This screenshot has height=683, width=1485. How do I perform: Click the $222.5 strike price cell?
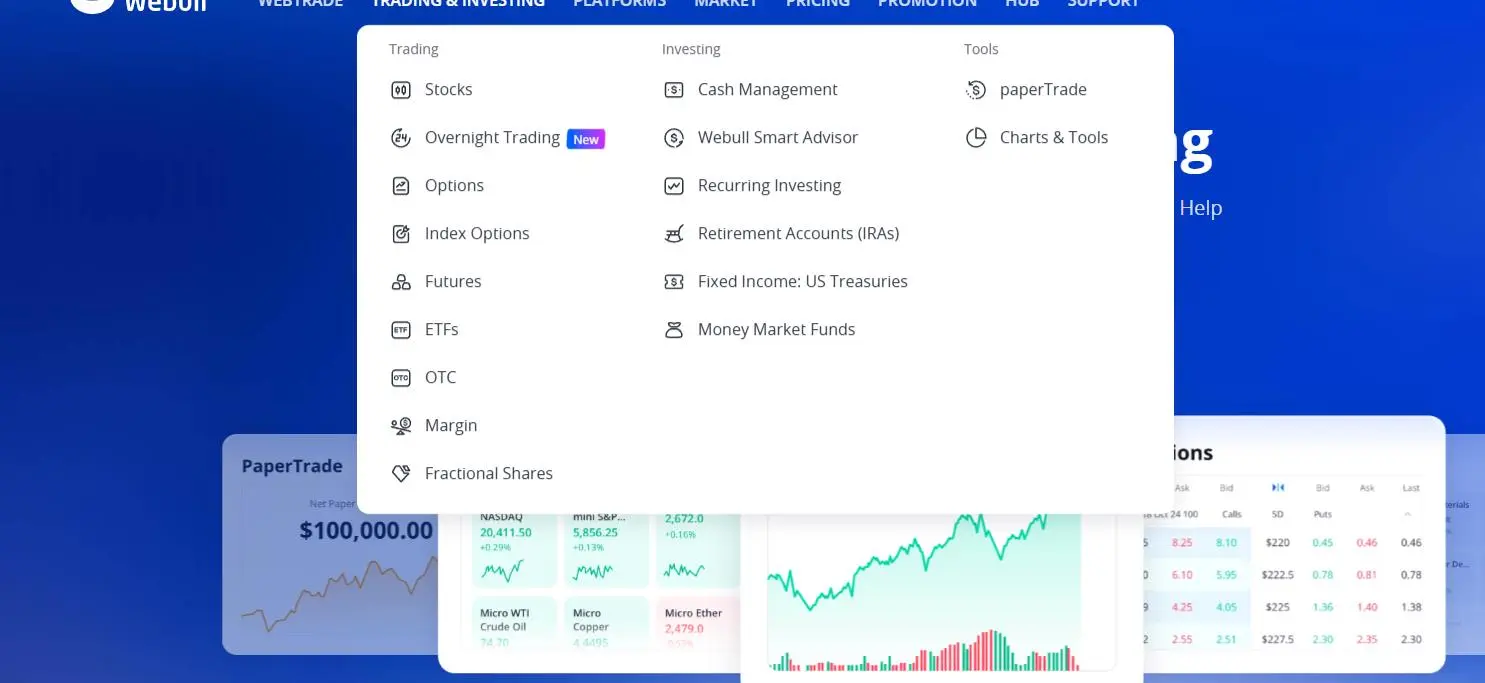(x=1277, y=575)
